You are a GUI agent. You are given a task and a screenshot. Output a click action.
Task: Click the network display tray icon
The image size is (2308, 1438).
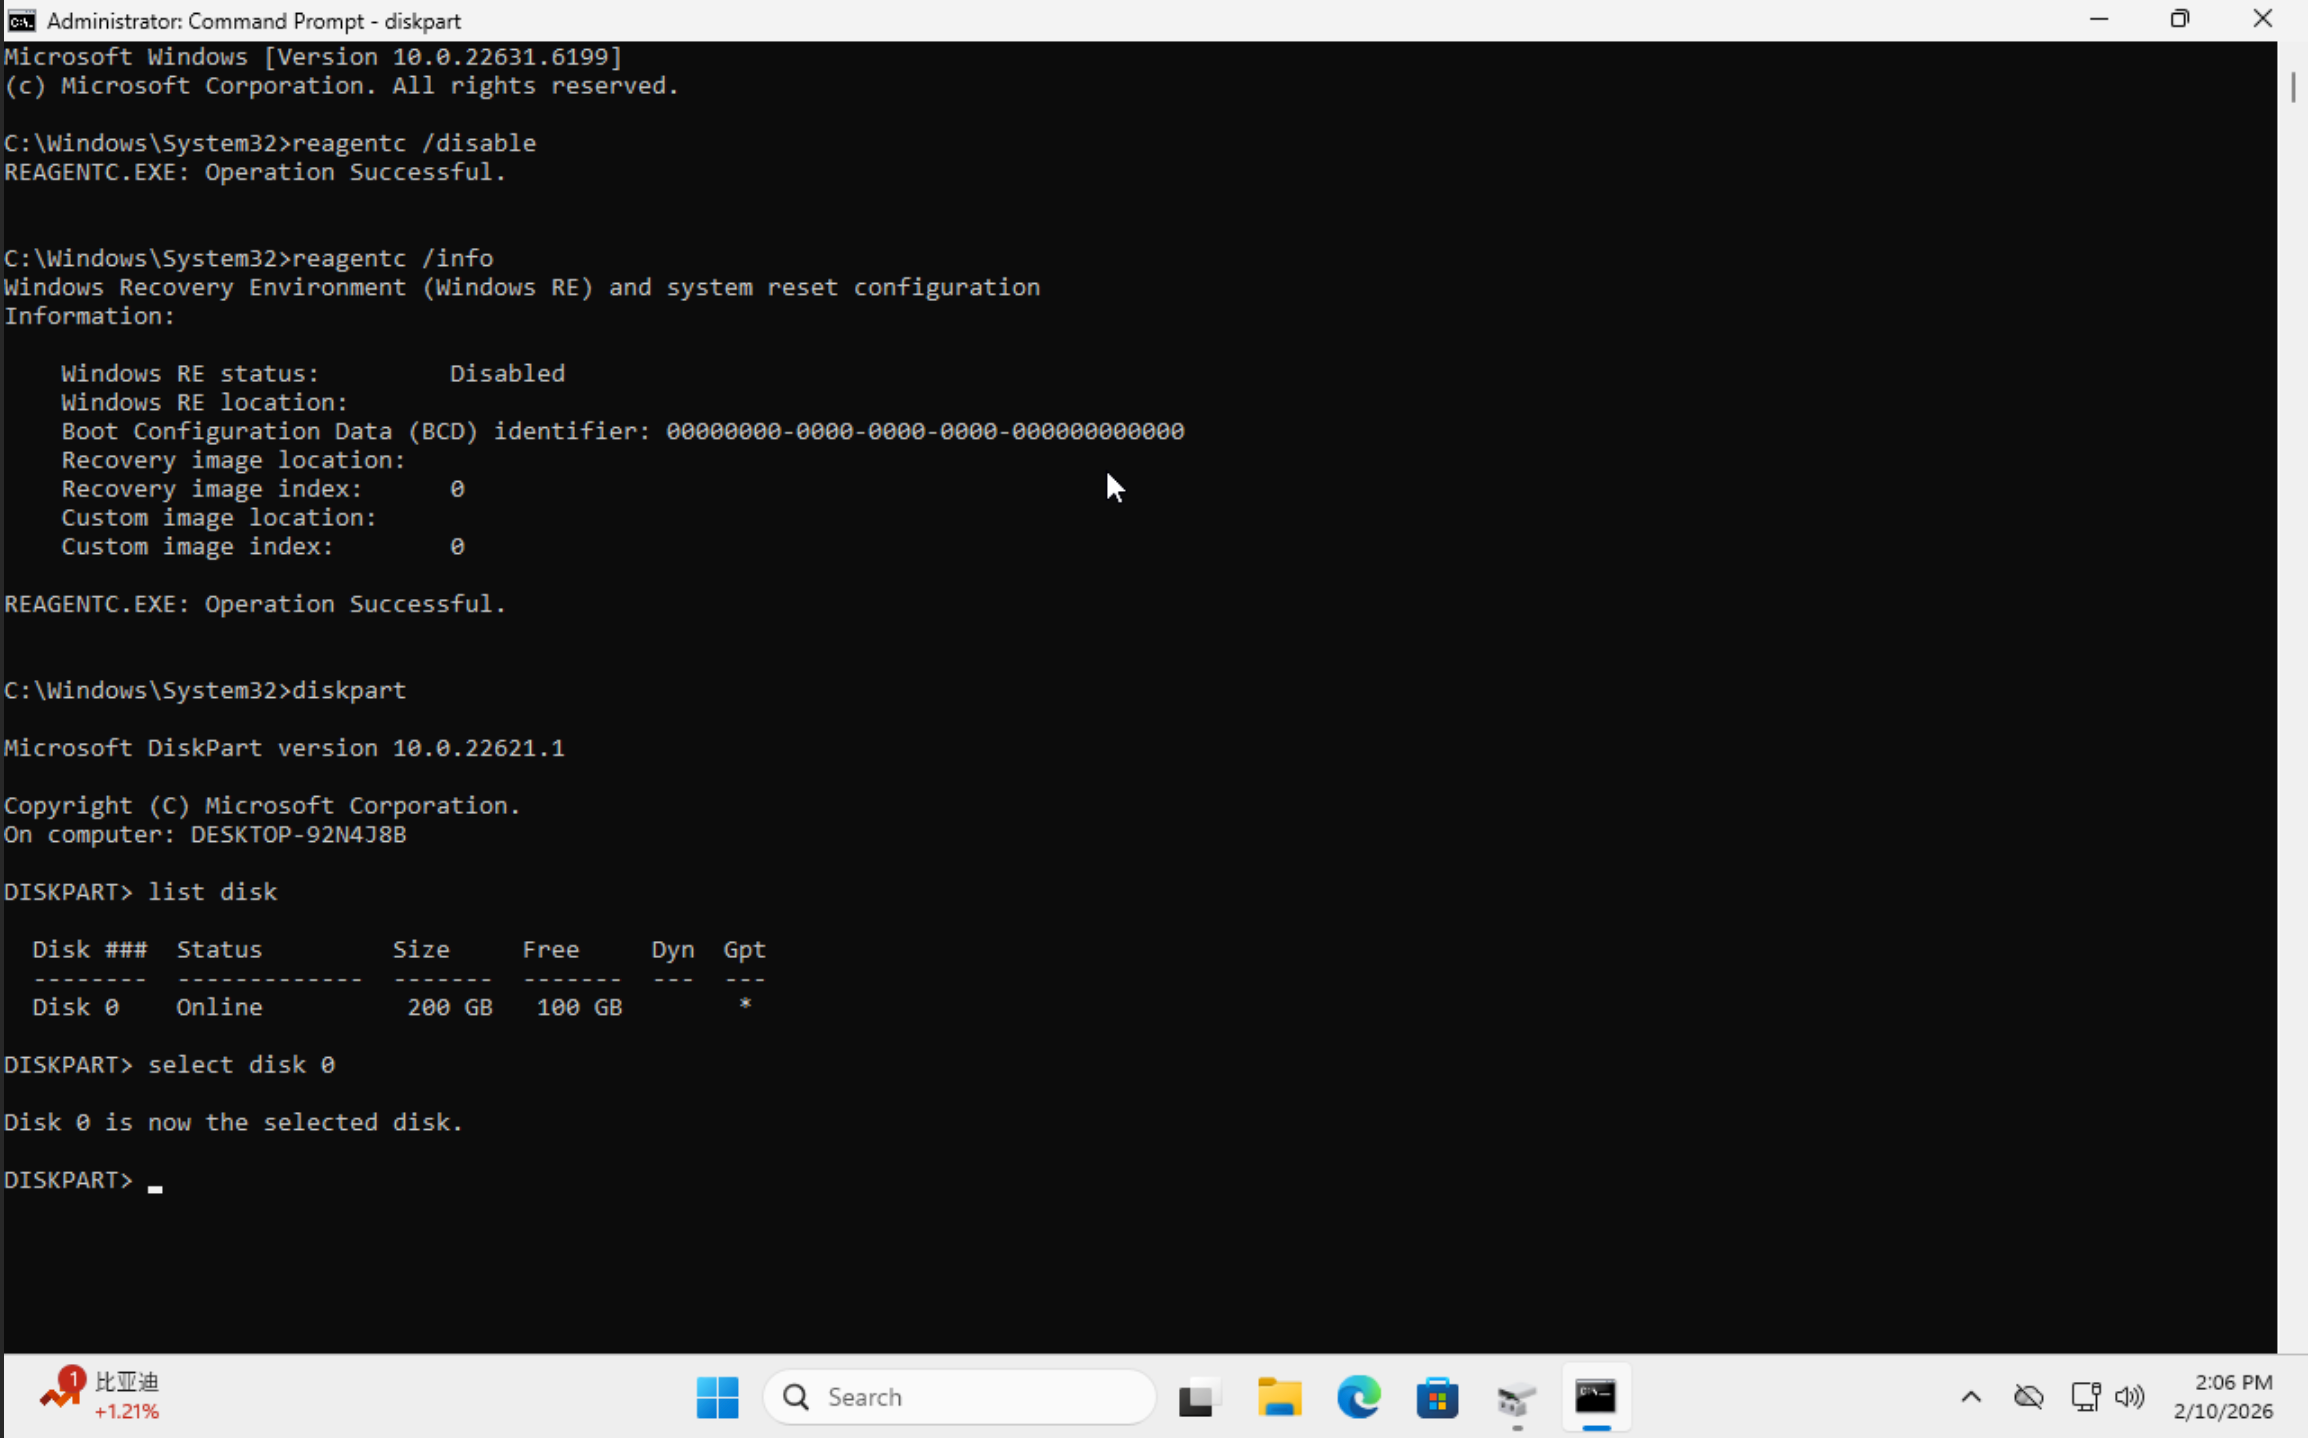pyautogui.click(x=2085, y=1396)
